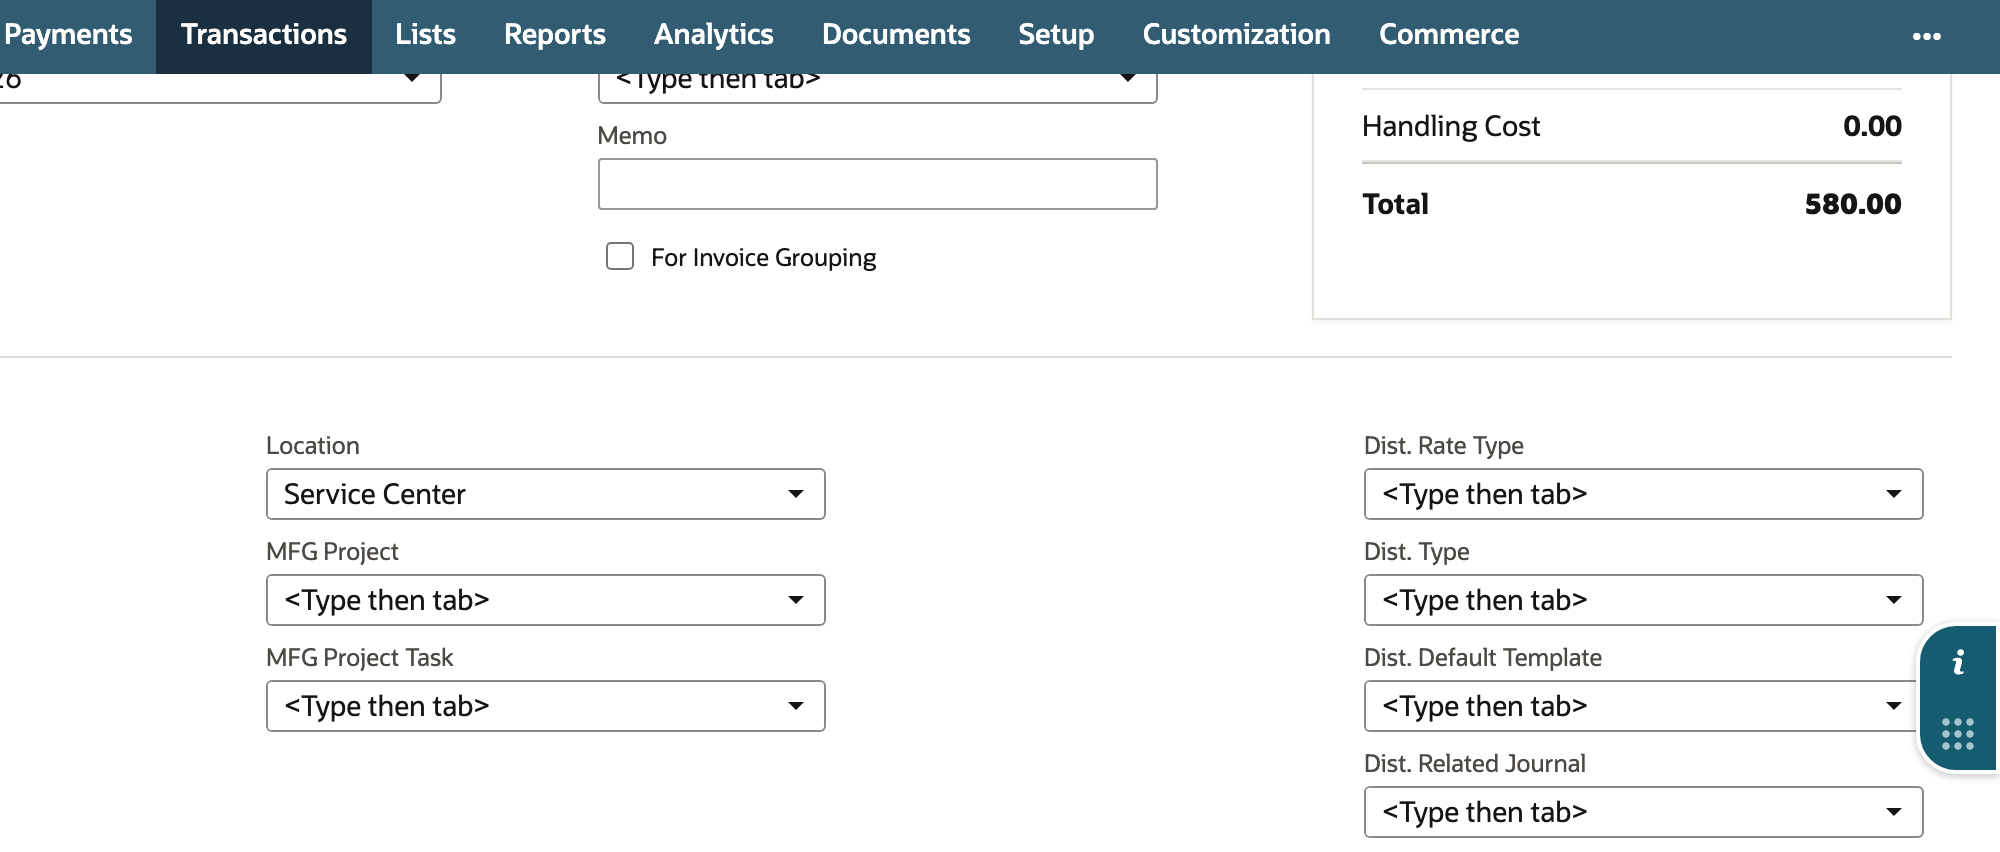The image size is (2000, 852).
Task: Click the MFG Project Task label
Action: coord(360,657)
